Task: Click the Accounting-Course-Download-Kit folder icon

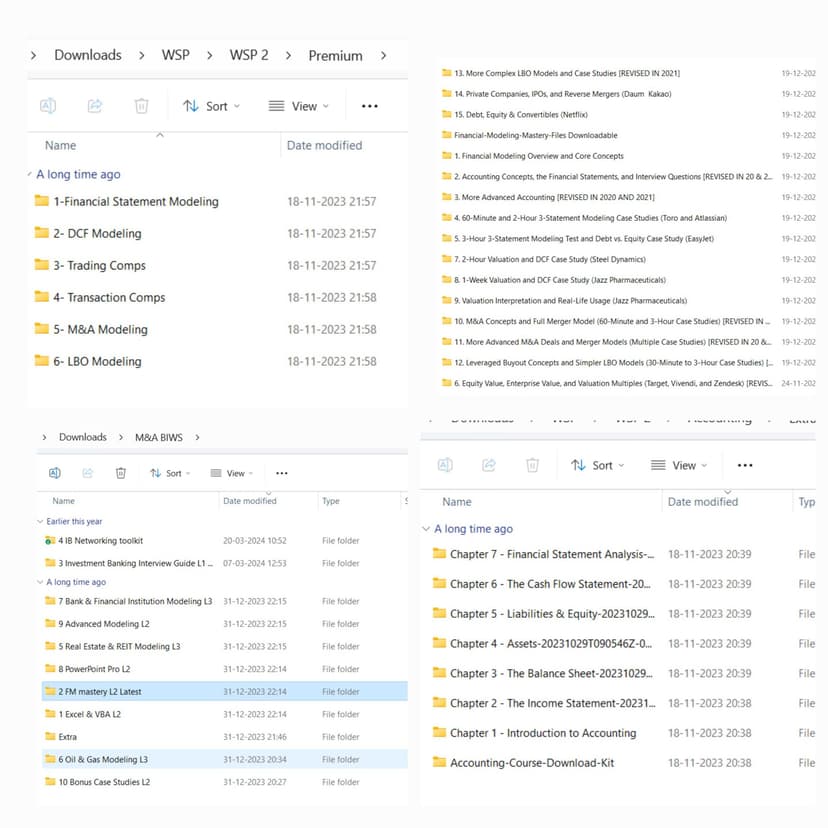Action: (439, 763)
